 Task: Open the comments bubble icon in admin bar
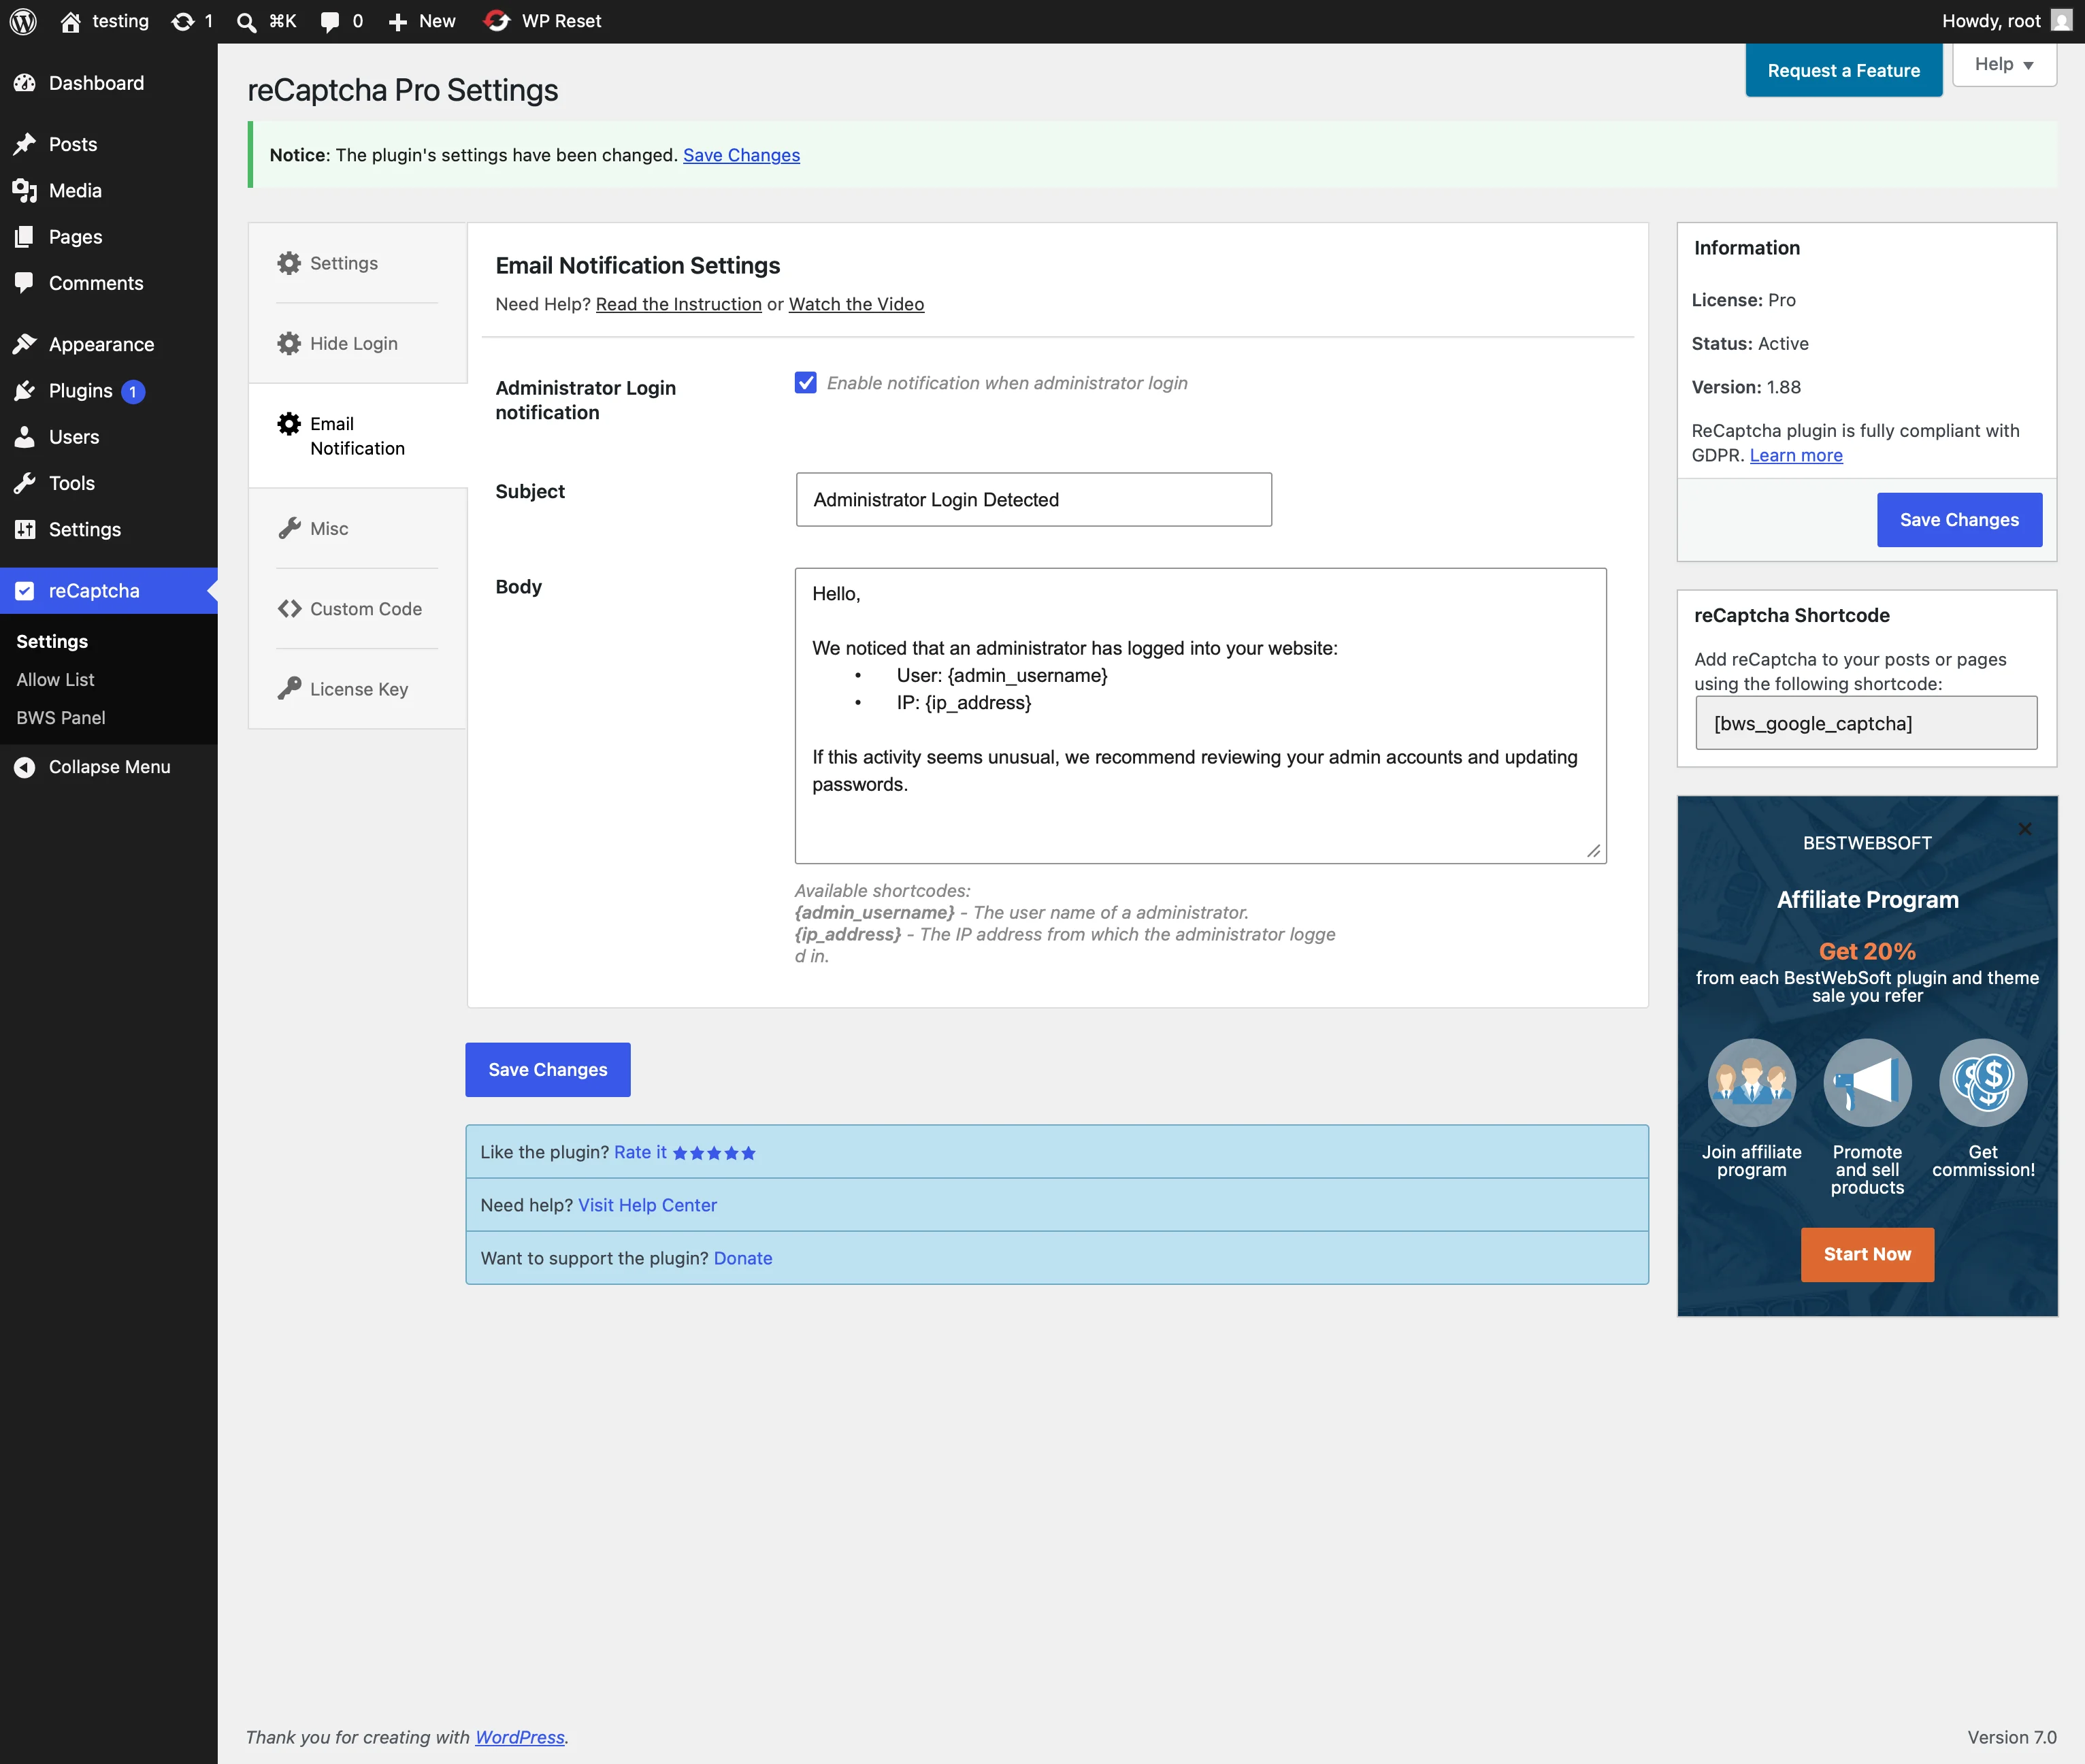click(329, 22)
